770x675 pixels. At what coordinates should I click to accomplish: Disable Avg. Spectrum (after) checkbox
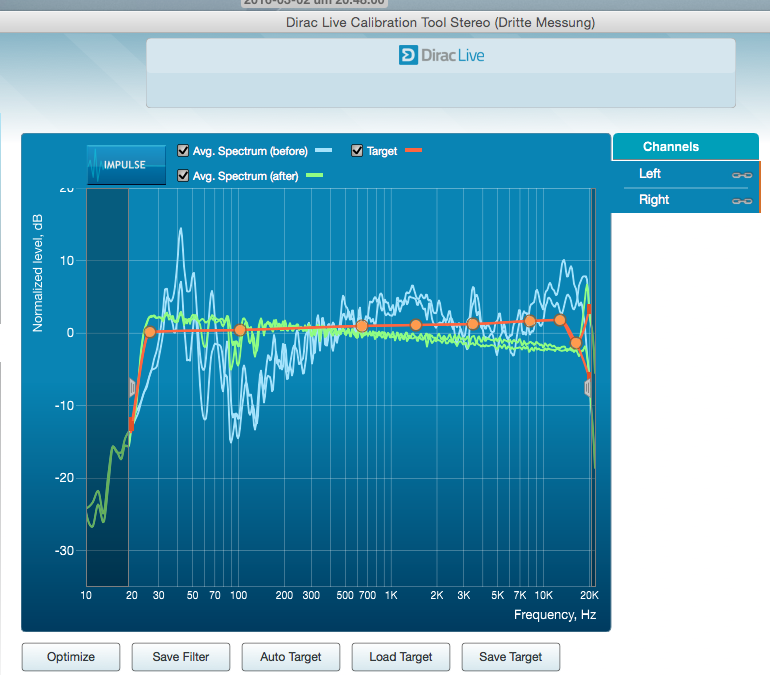183,175
